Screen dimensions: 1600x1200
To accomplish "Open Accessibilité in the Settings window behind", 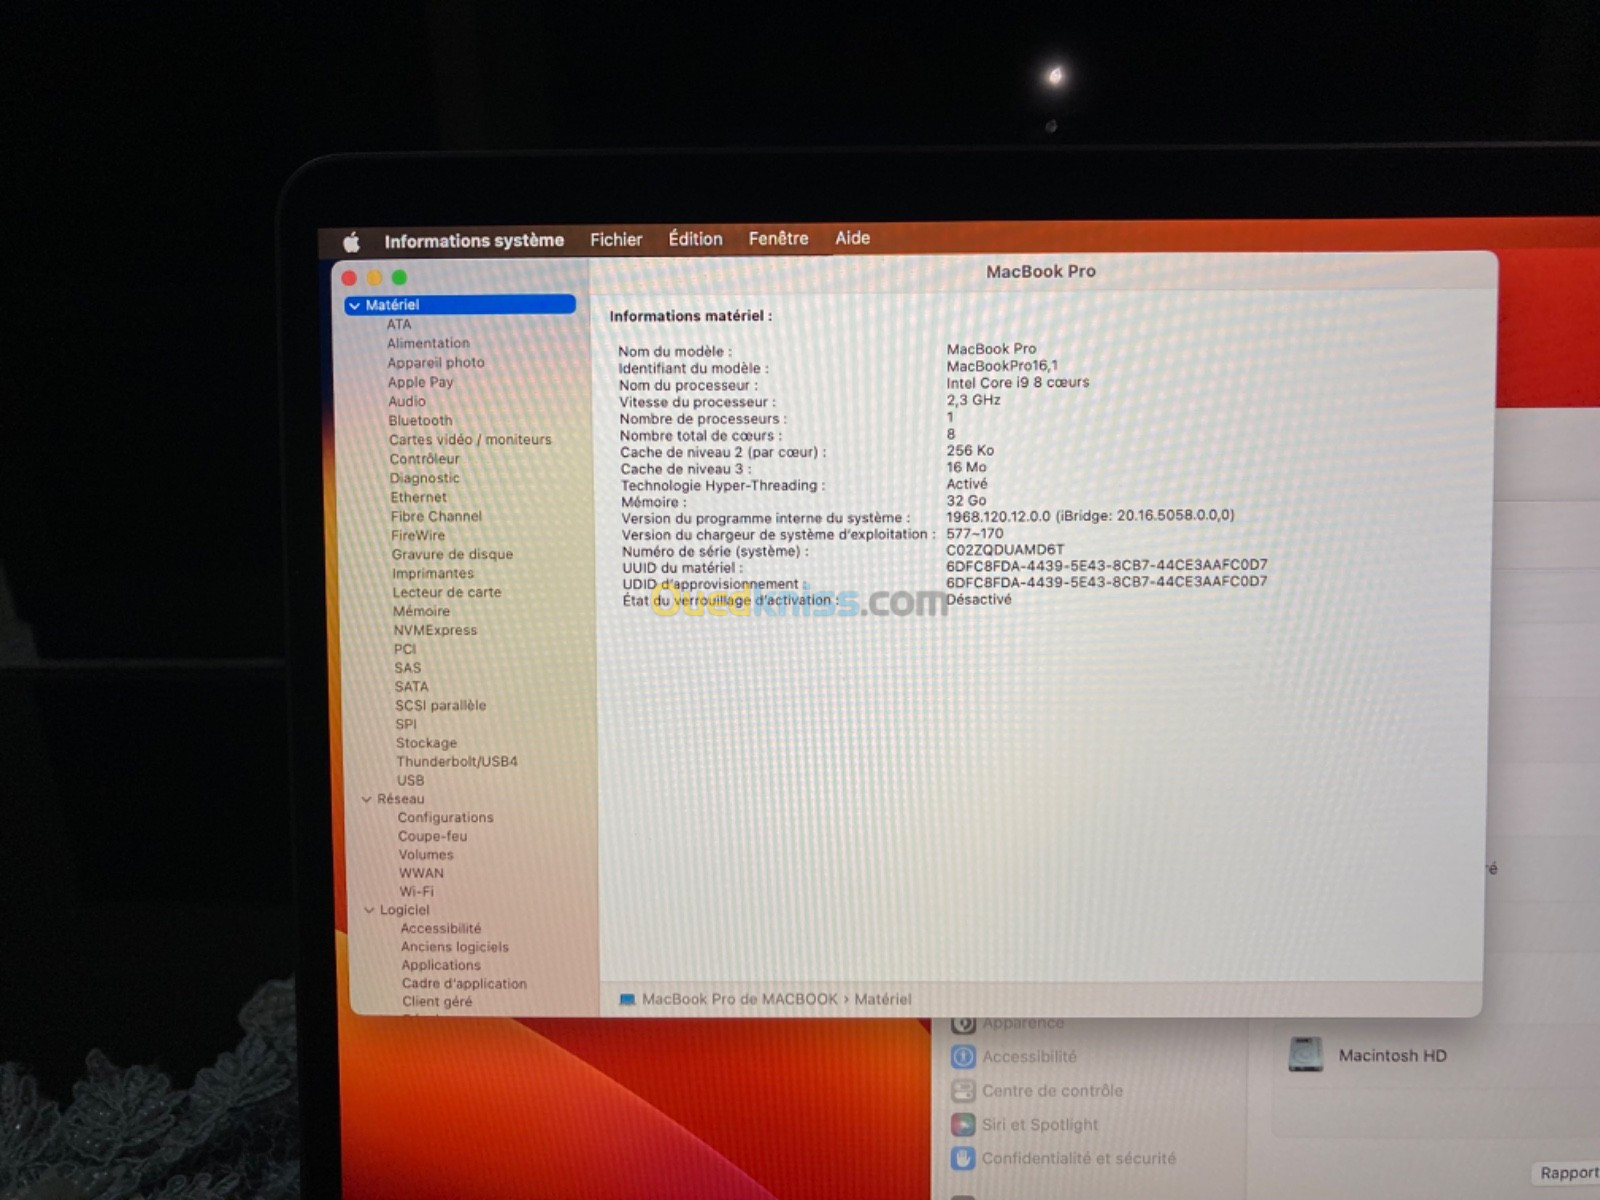I will pyautogui.click(x=1030, y=1057).
